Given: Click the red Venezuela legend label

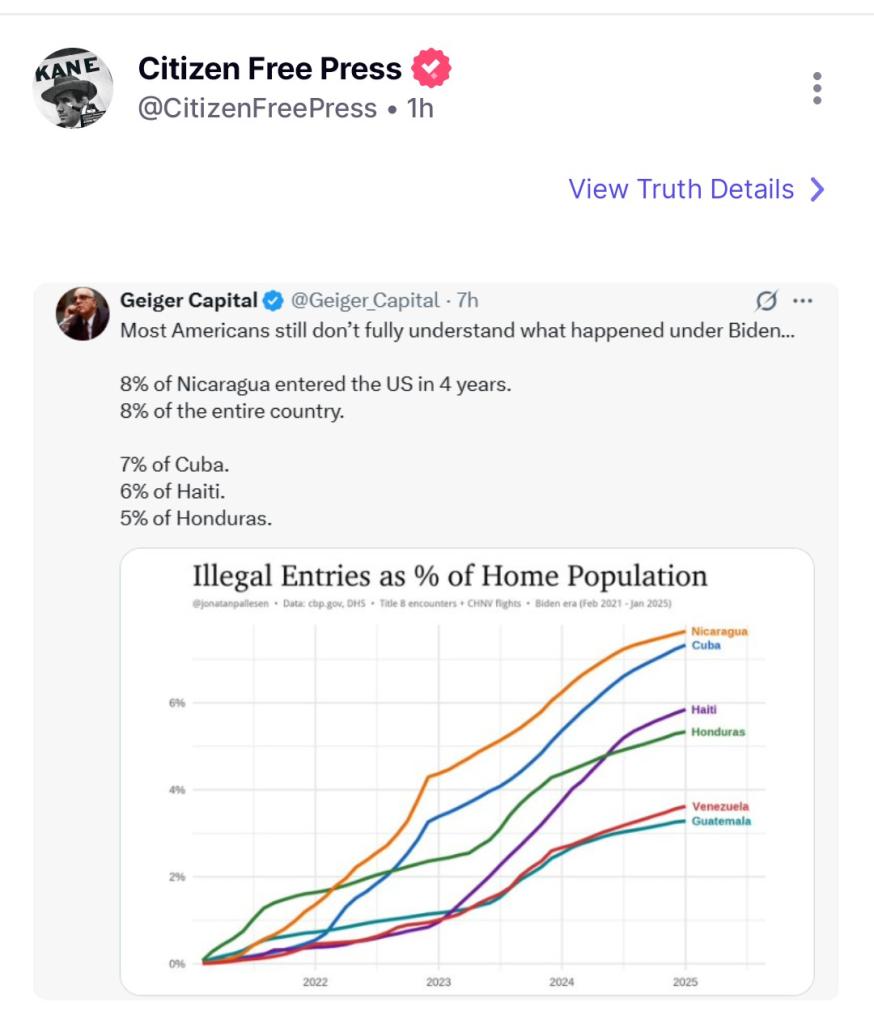Looking at the screenshot, I should (x=720, y=806).
